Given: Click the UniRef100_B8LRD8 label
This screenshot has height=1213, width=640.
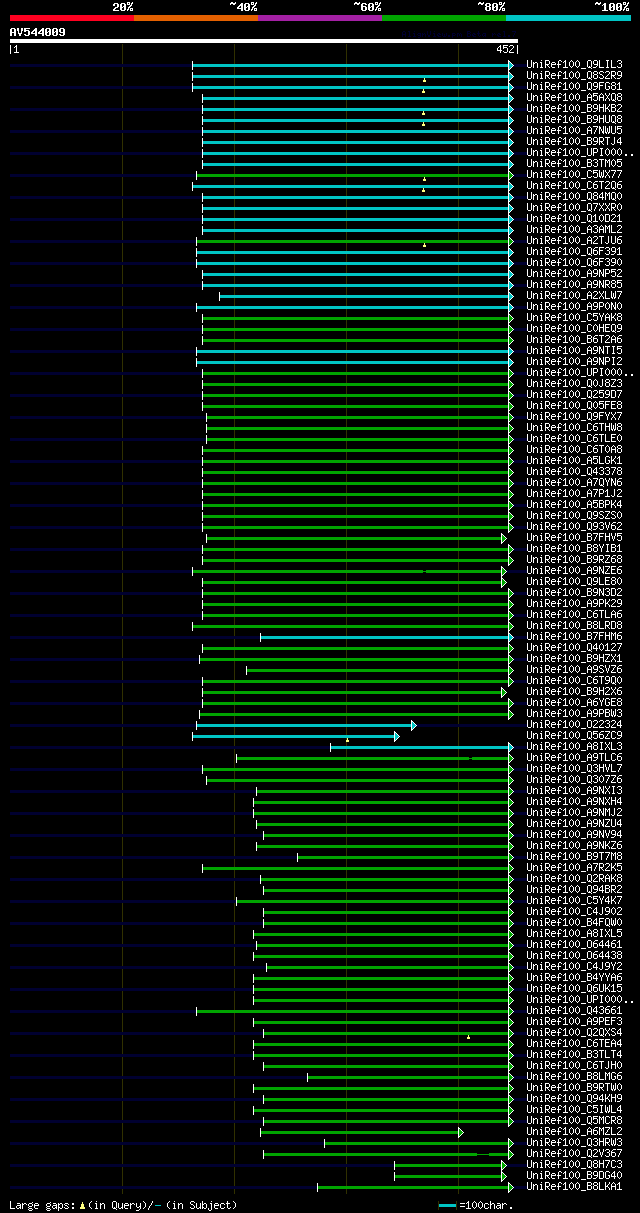Looking at the screenshot, I should point(574,625).
